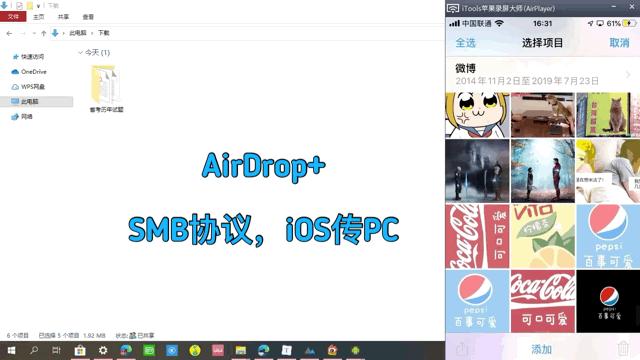Select the horizontal Coca-Cola 可口可爱 image
The height and width of the screenshot is (360, 640).
(543, 301)
